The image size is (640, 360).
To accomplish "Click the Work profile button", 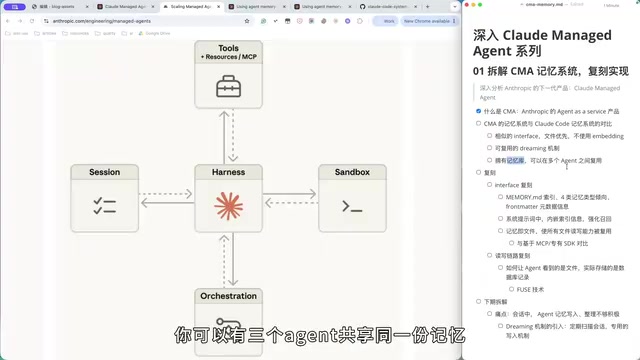I will [x=385, y=21].
